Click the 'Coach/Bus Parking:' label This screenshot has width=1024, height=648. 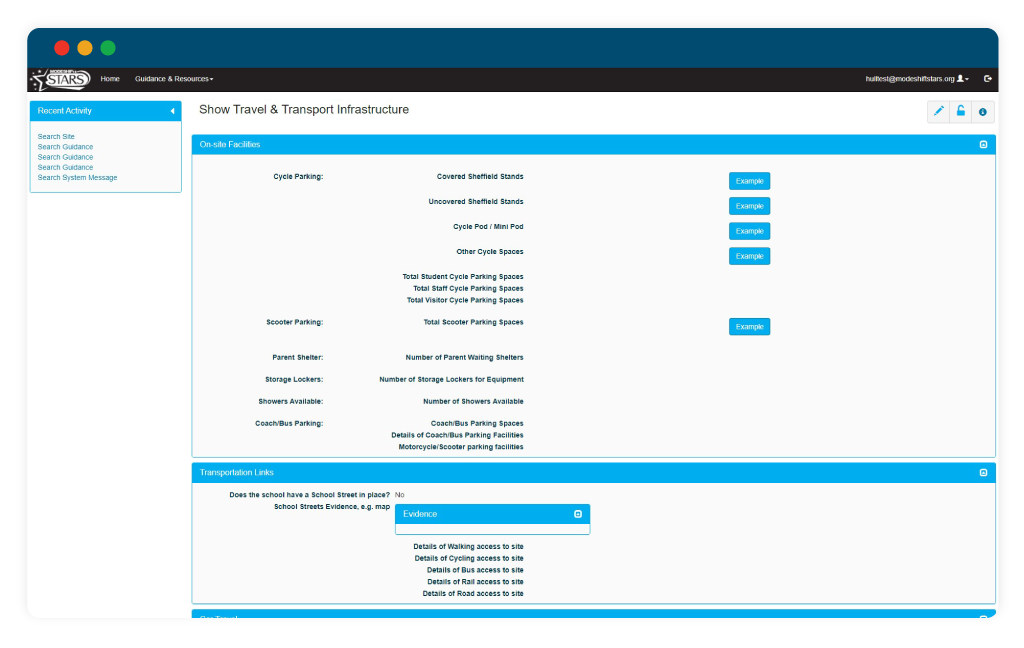(289, 423)
